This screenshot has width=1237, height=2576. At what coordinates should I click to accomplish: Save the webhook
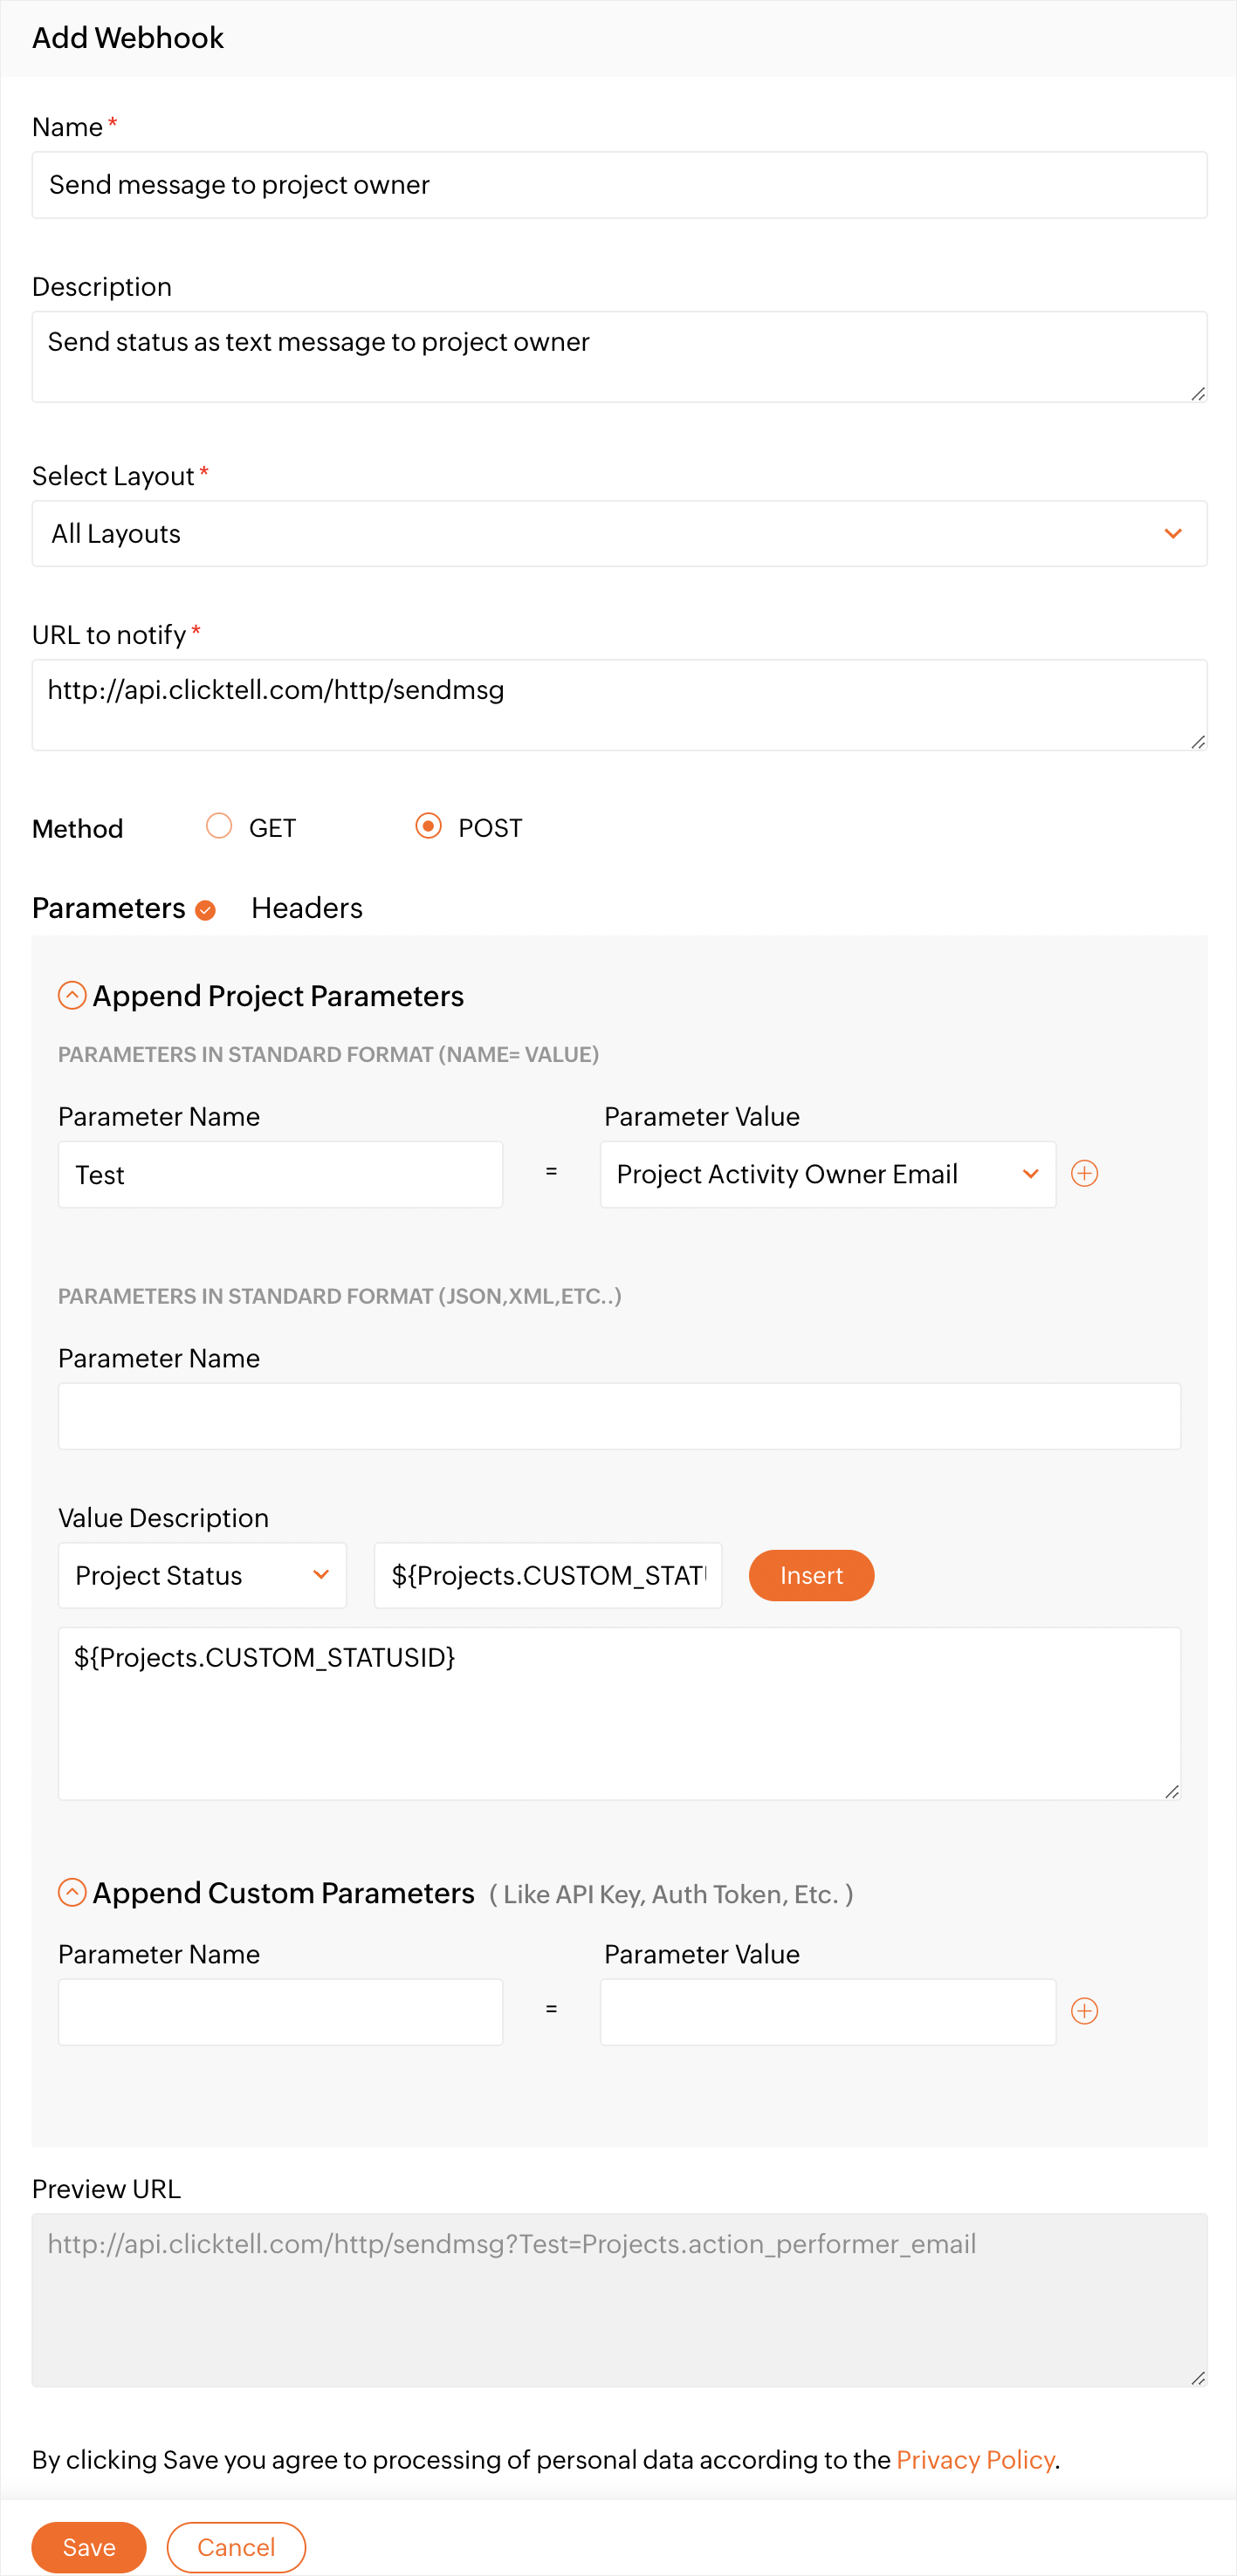[89, 2546]
